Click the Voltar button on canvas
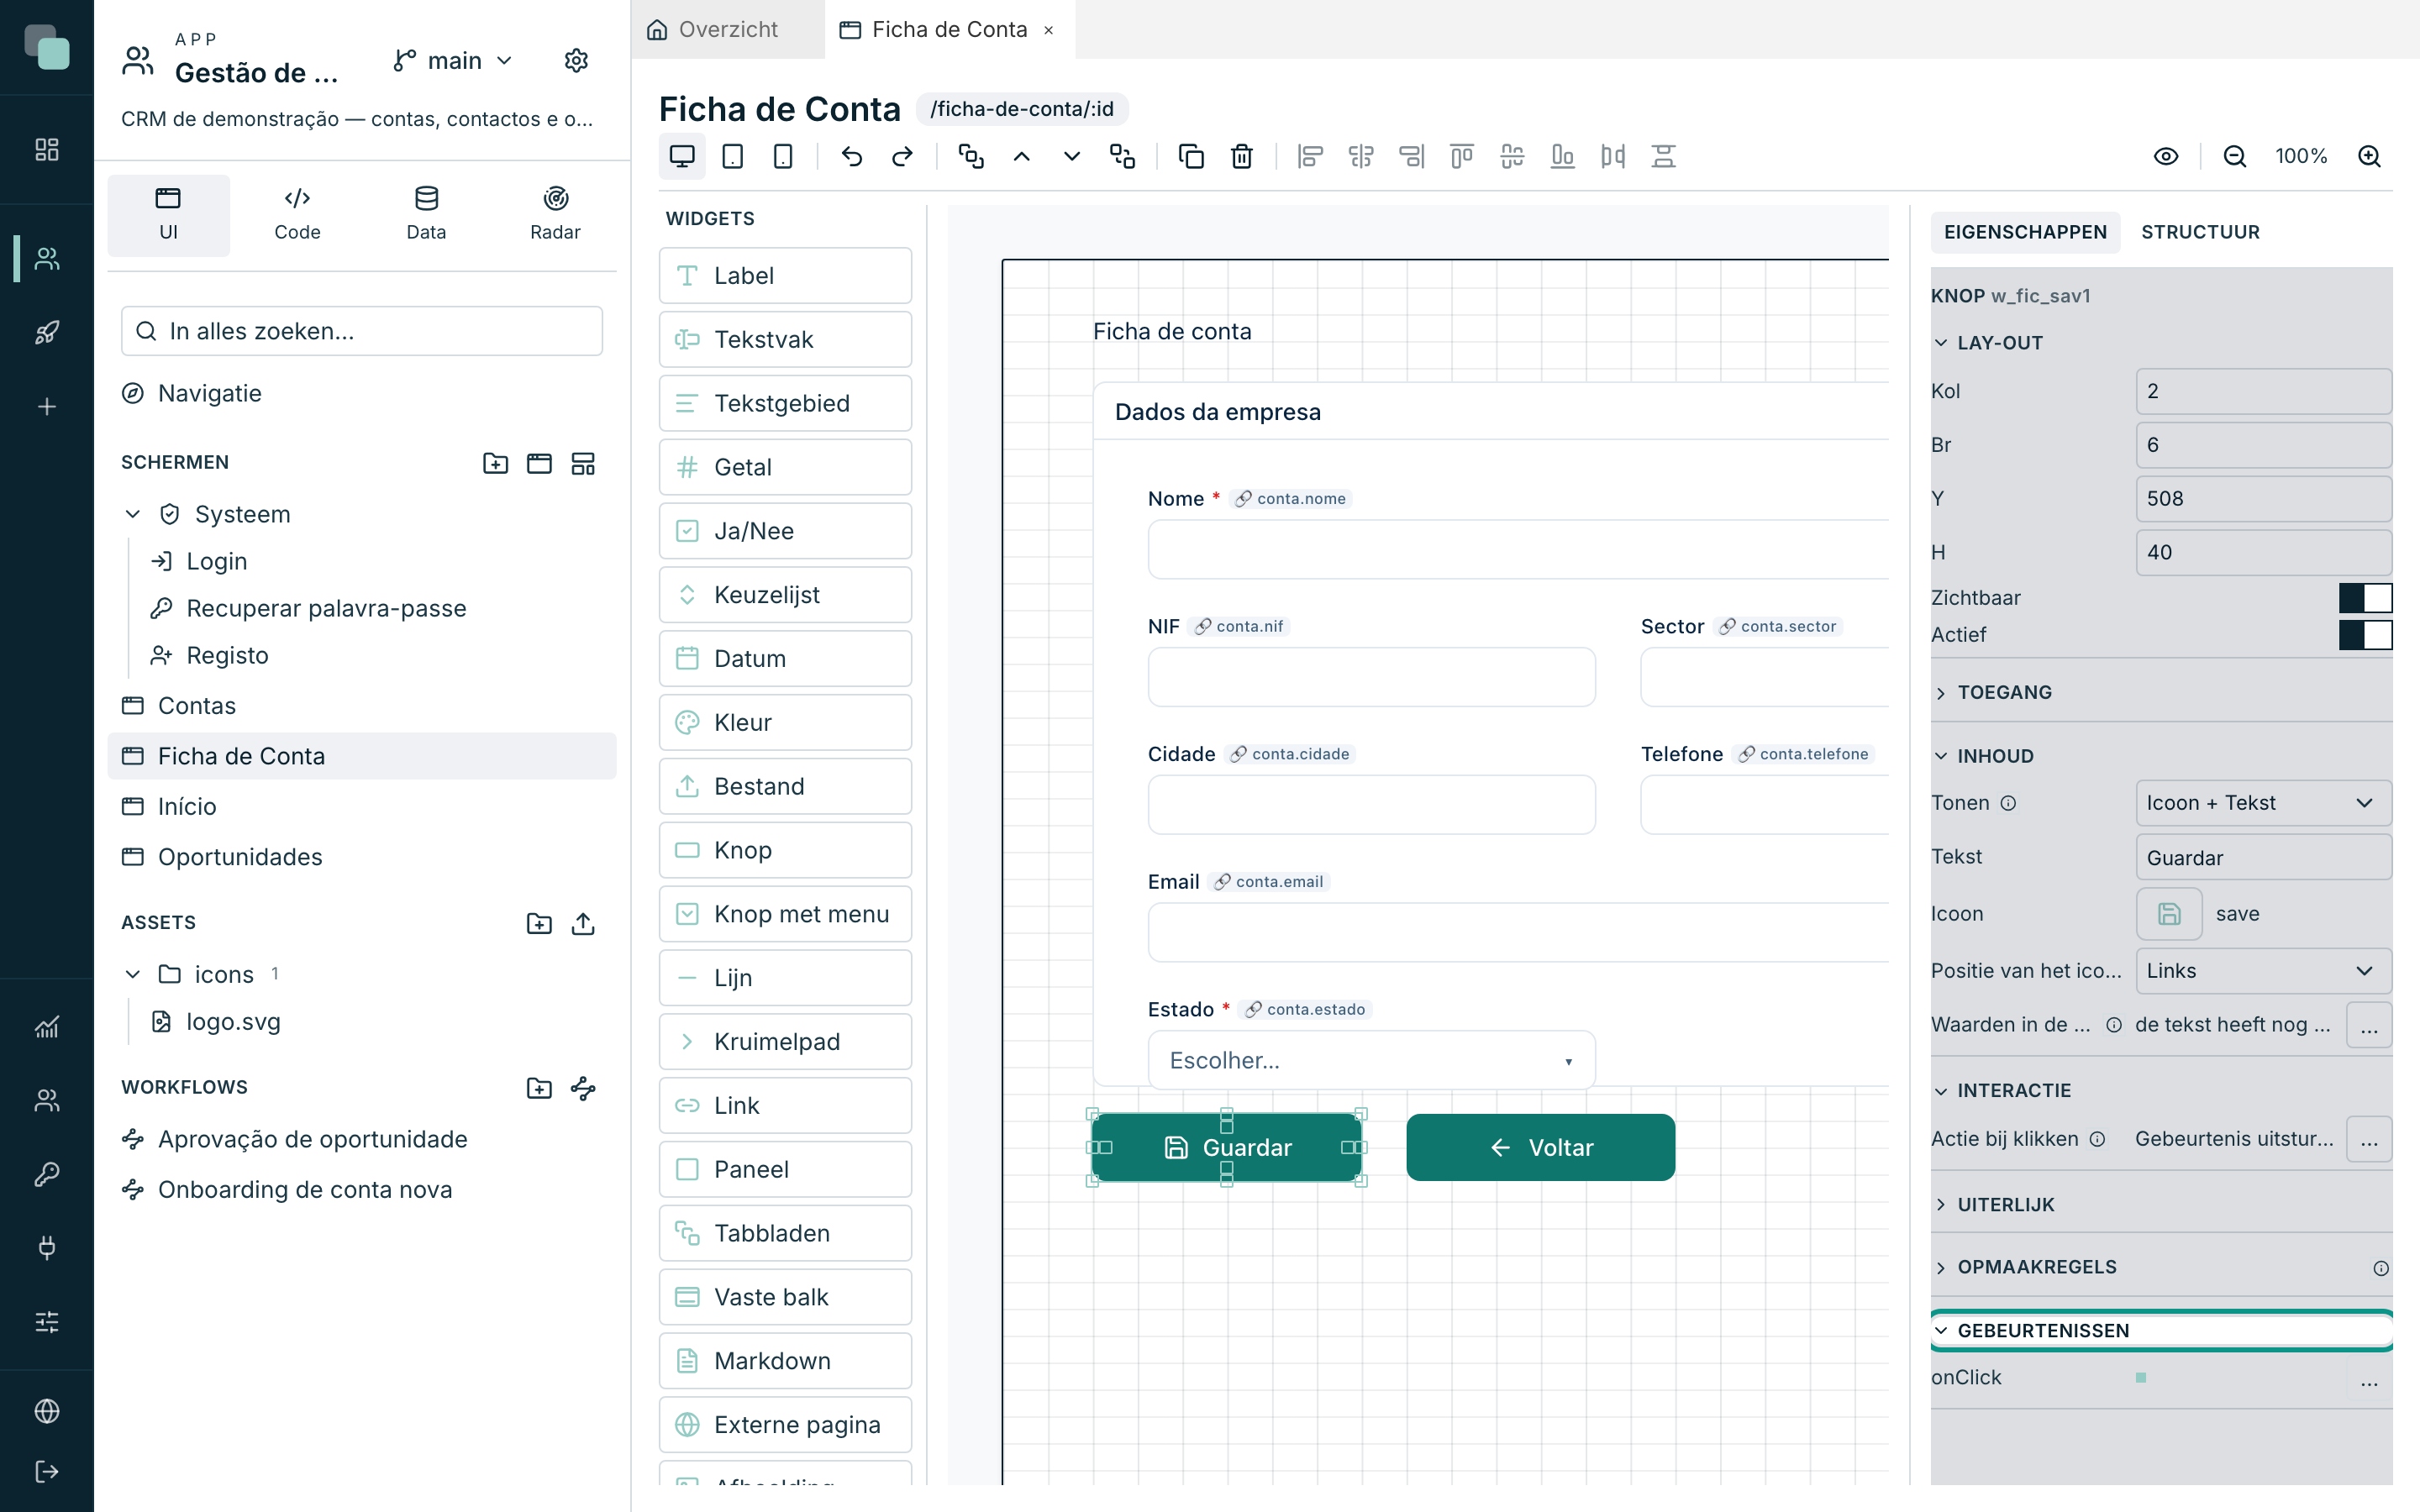Image resolution: width=2420 pixels, height=1512 pixels. (1540, 1147)
